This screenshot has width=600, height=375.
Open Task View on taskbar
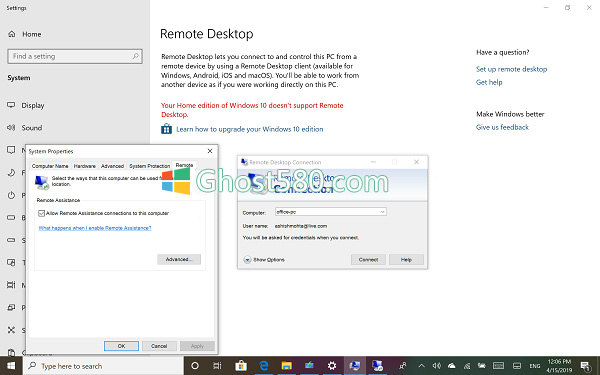coord(217,366)
